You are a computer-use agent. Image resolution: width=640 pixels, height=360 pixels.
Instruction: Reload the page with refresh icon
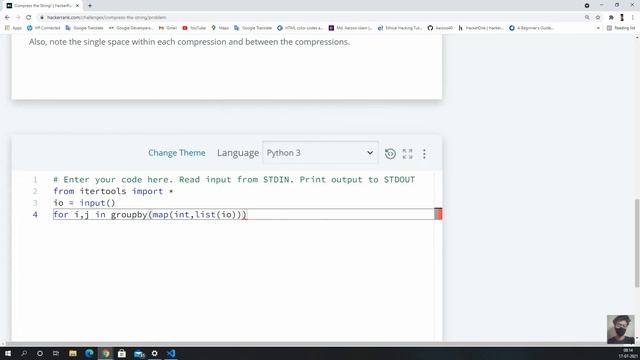[29, 18]
